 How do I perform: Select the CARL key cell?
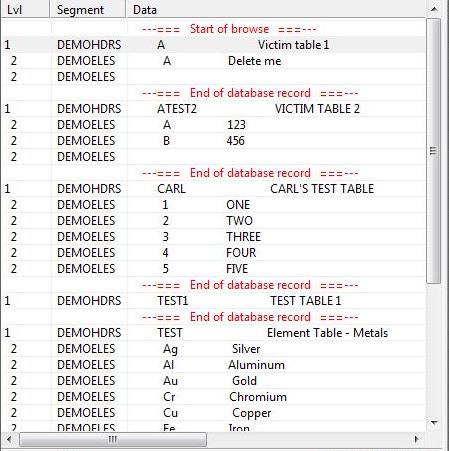(x=171, y=189)
